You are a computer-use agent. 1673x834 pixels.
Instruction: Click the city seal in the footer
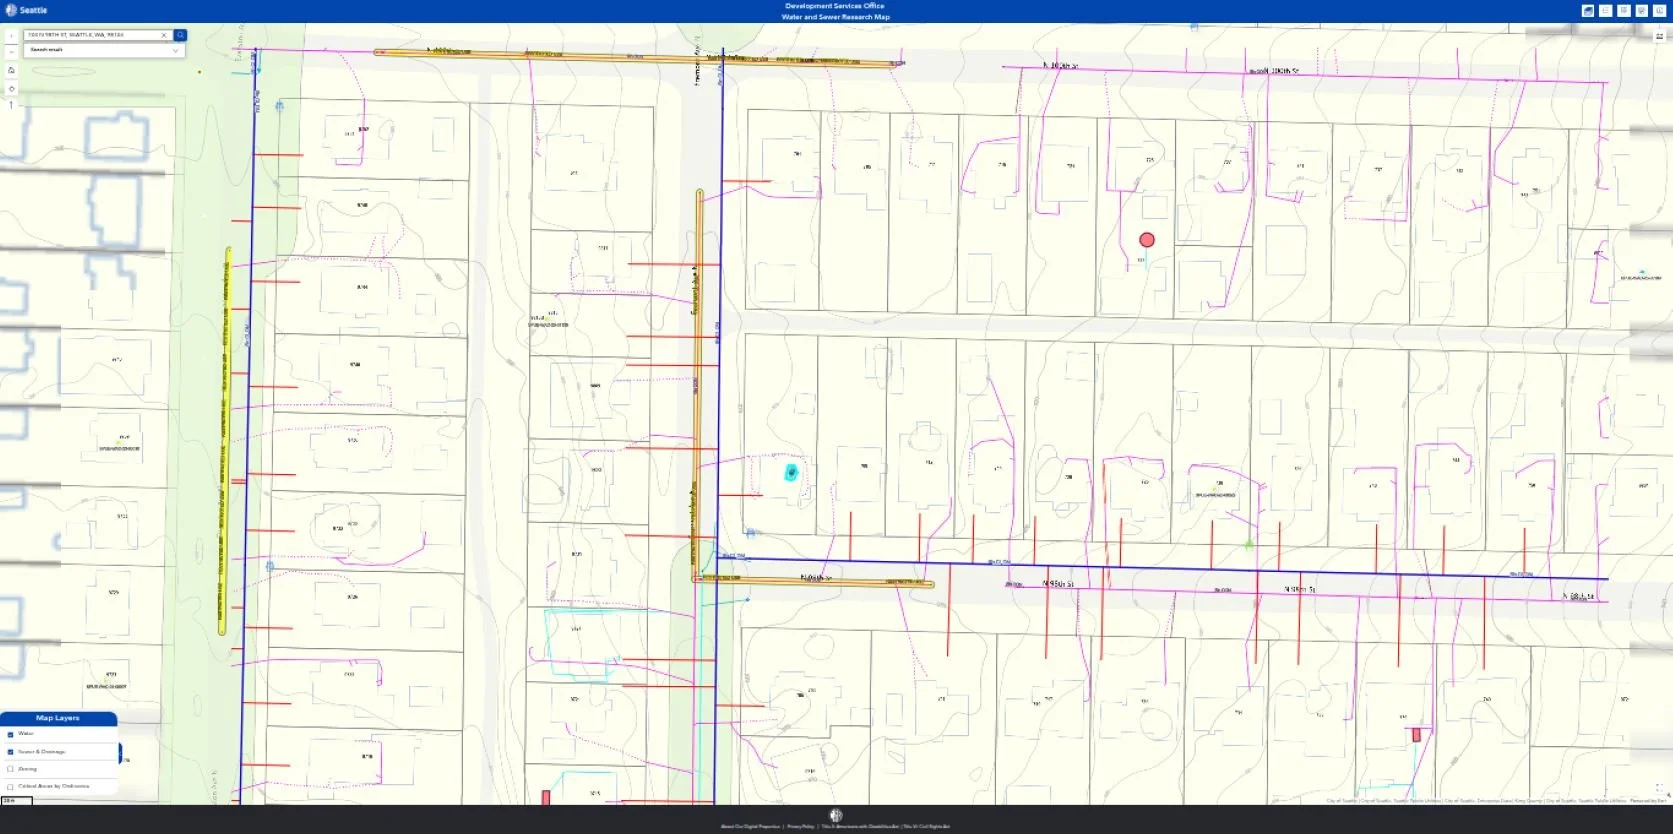tap(836, 815)
